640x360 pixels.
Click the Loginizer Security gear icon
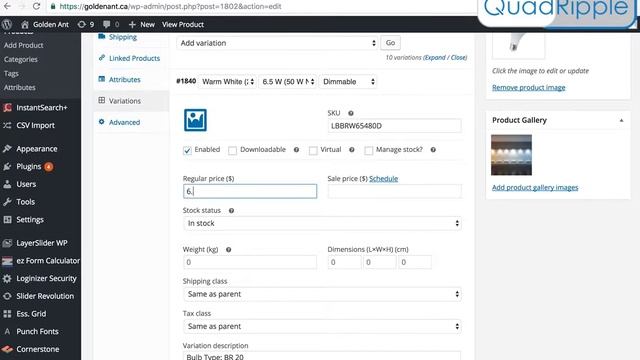[7, 278]
